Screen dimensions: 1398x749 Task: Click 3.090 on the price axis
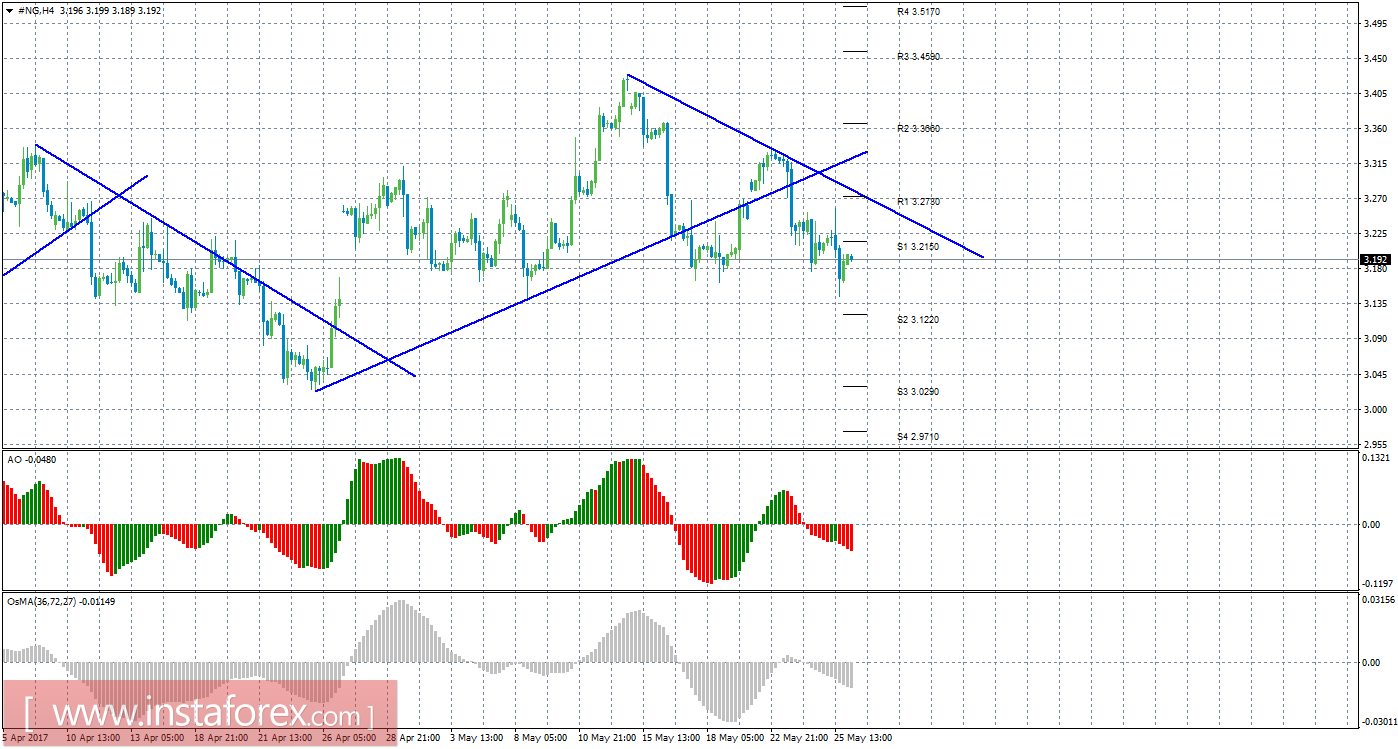(x=1374, y=339)
